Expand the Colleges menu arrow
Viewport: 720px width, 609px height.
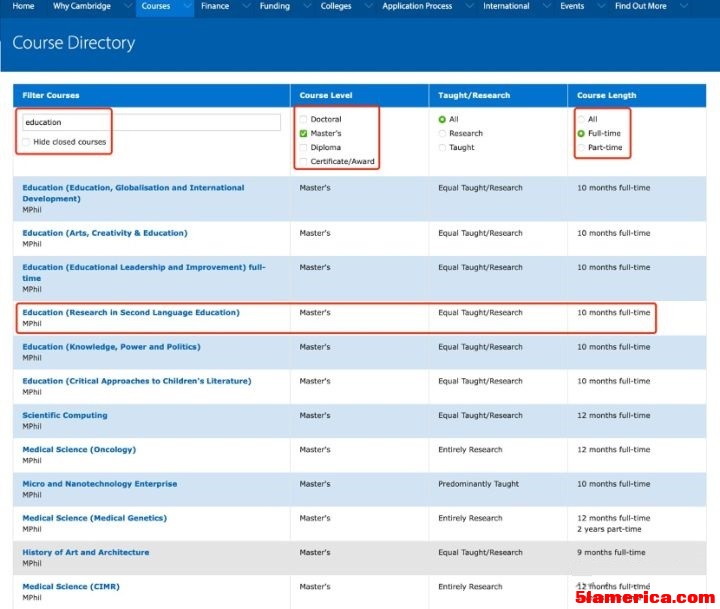coord(368,6)
